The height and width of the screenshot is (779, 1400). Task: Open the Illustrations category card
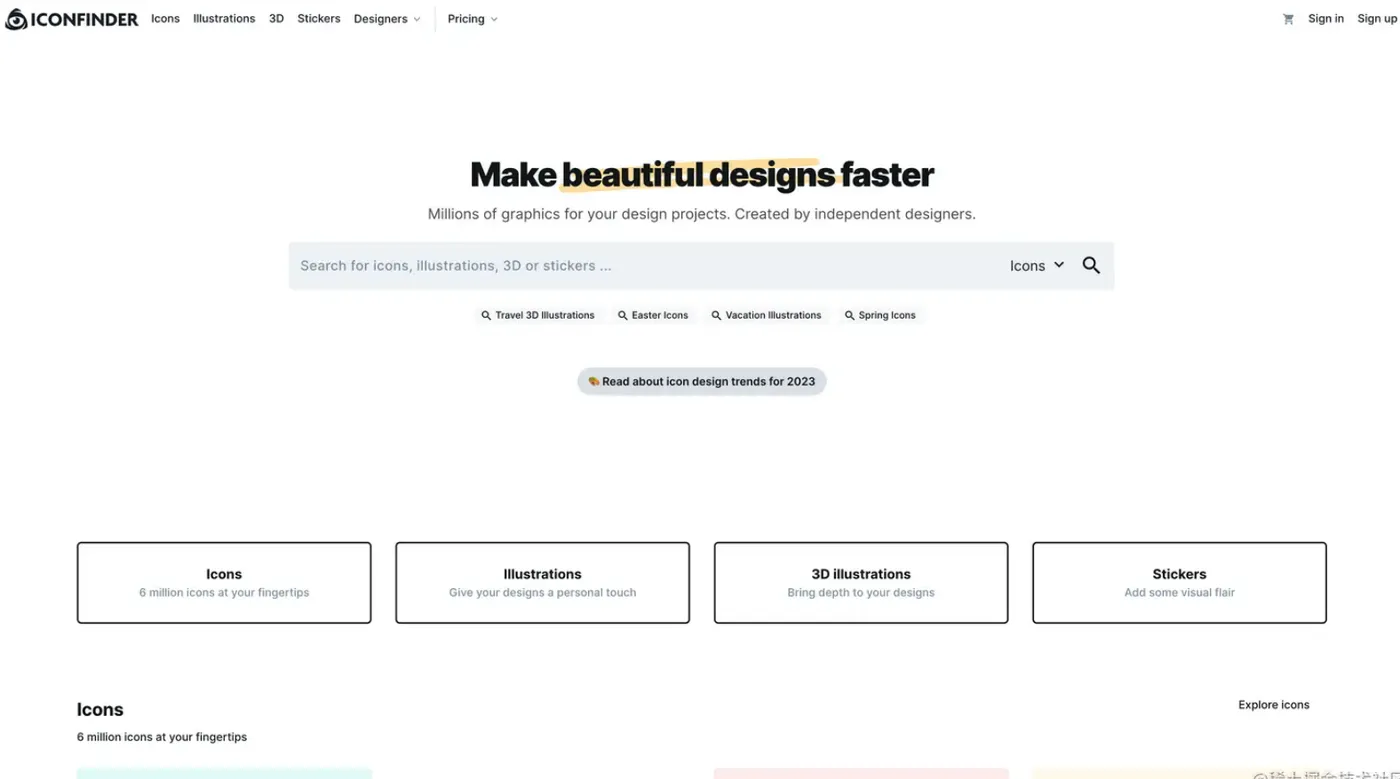(x=542, y=583)
